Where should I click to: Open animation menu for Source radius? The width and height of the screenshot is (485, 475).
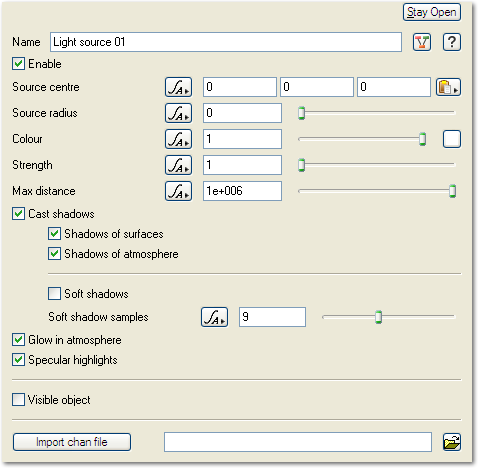pos(178,113)
